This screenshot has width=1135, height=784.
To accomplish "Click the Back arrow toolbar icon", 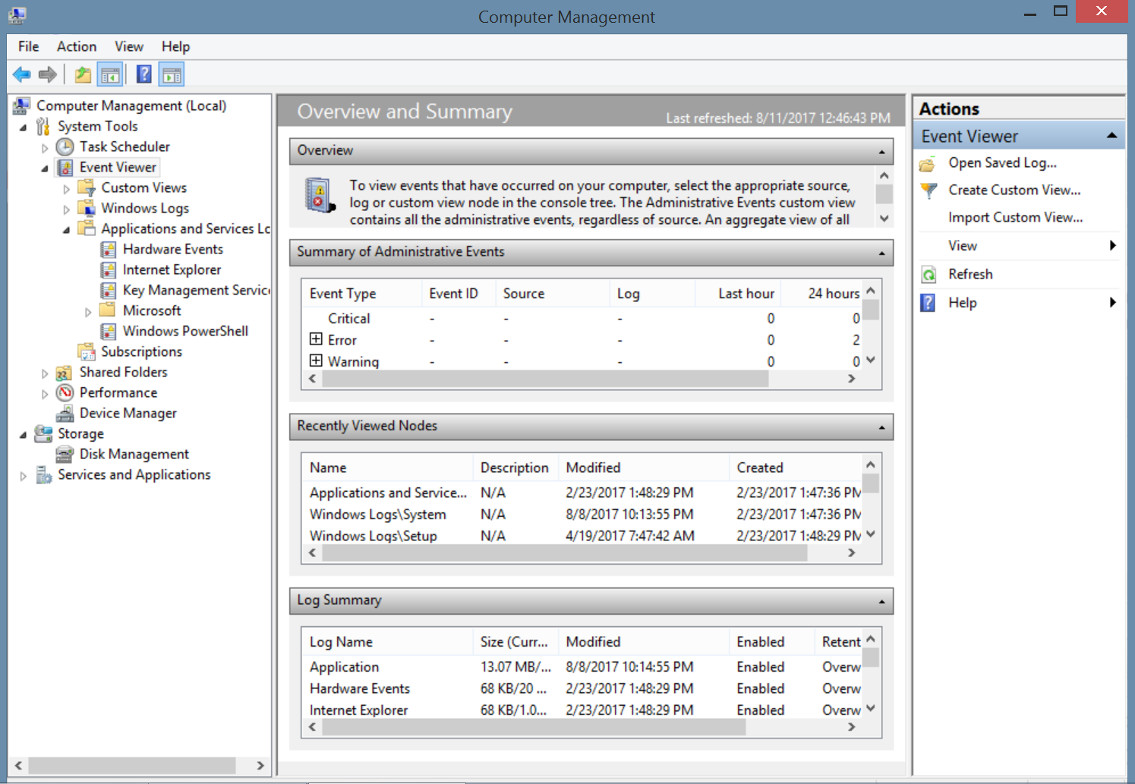I will point(21,75).
